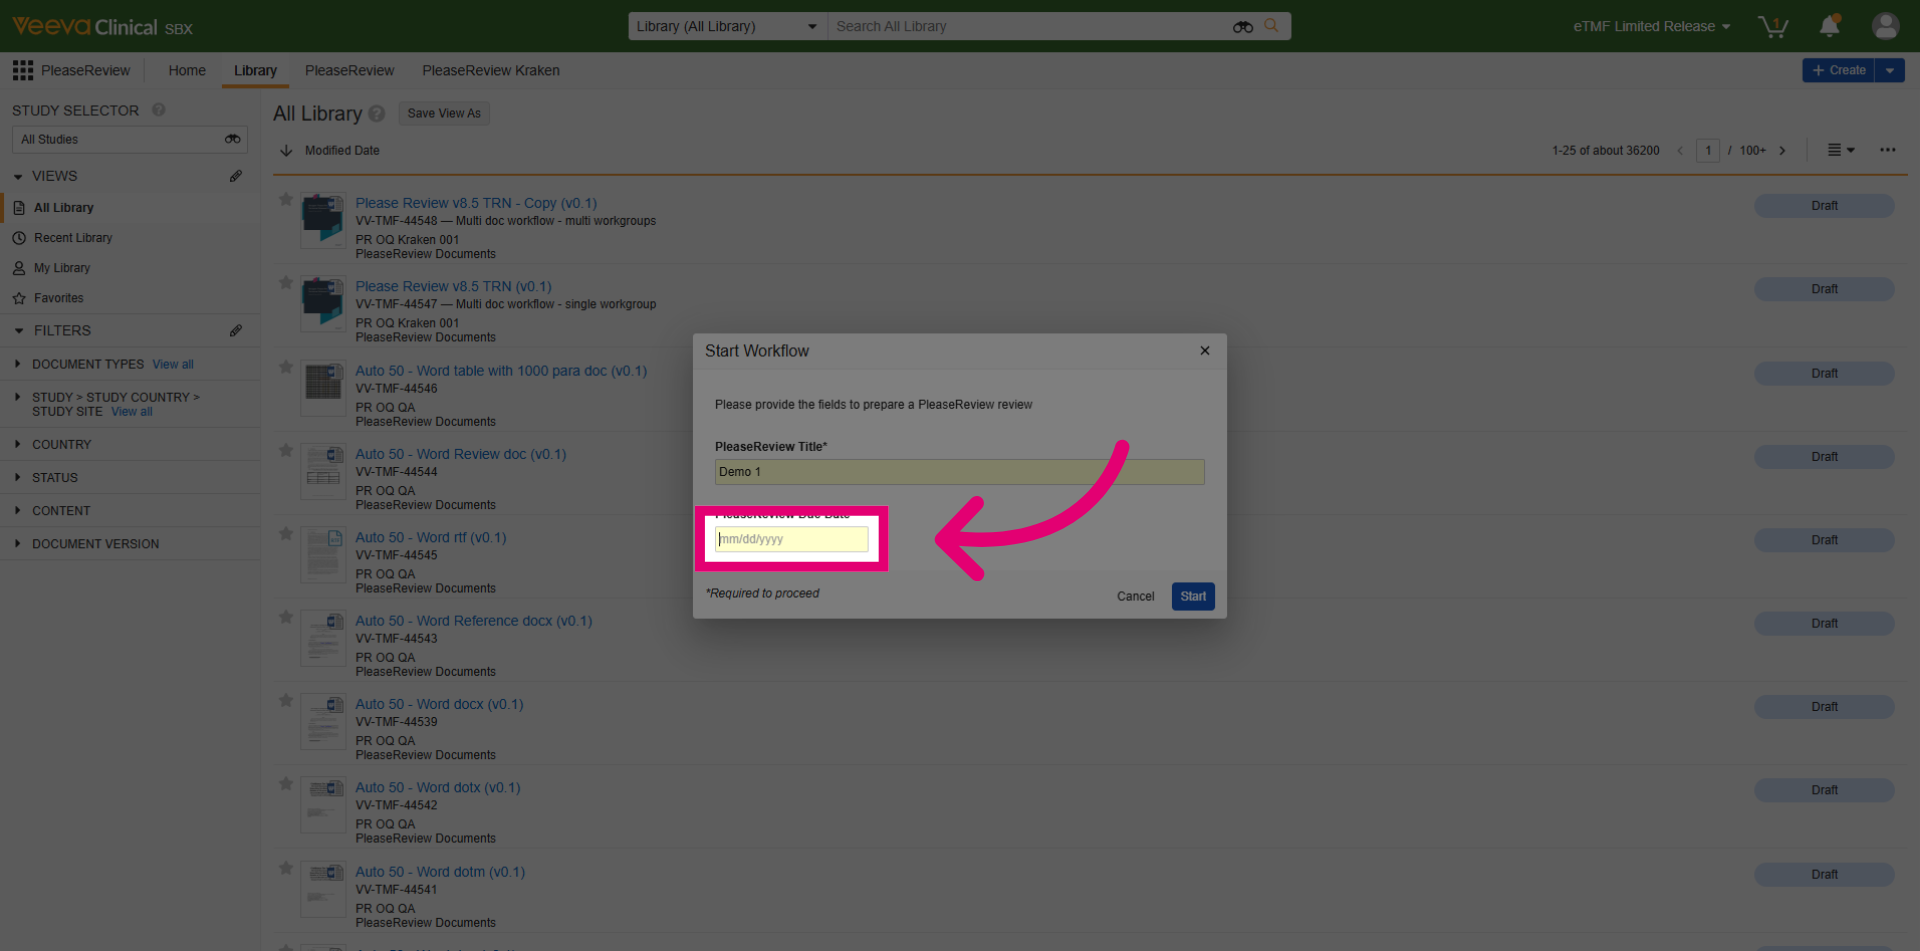This screenshot has width=1920, height=951.
Task: Favorite Please Review v8.5 TRN - Copy star
Action: click(x=286, y=199)
